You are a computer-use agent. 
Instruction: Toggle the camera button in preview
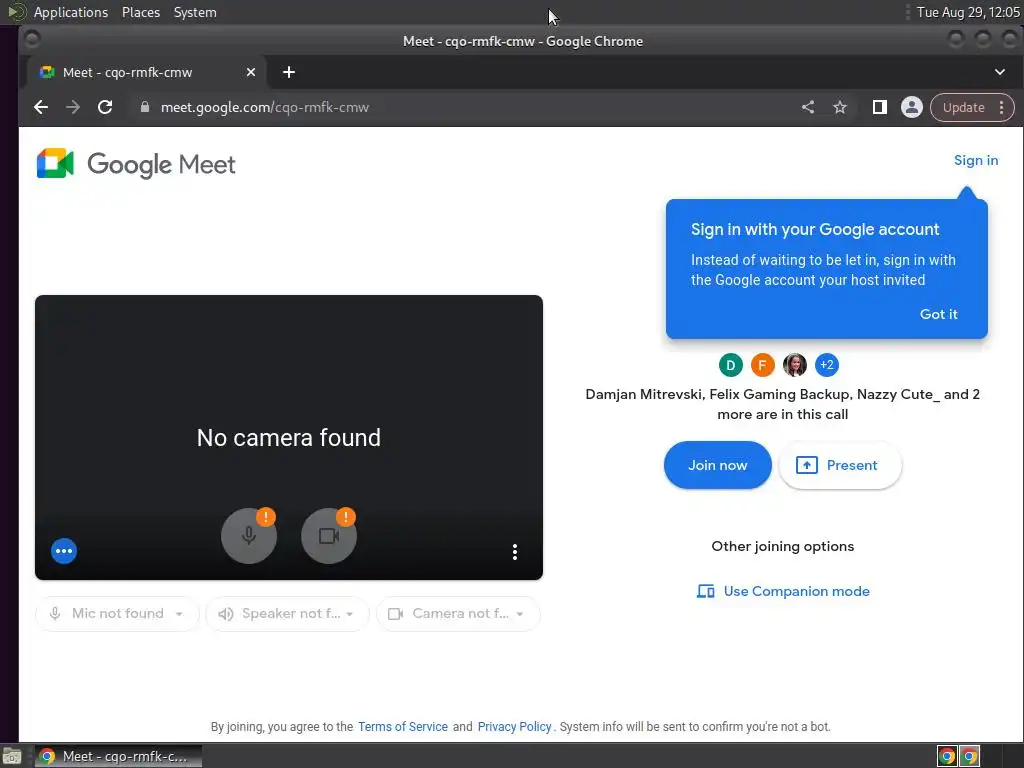tap(328, 536)
